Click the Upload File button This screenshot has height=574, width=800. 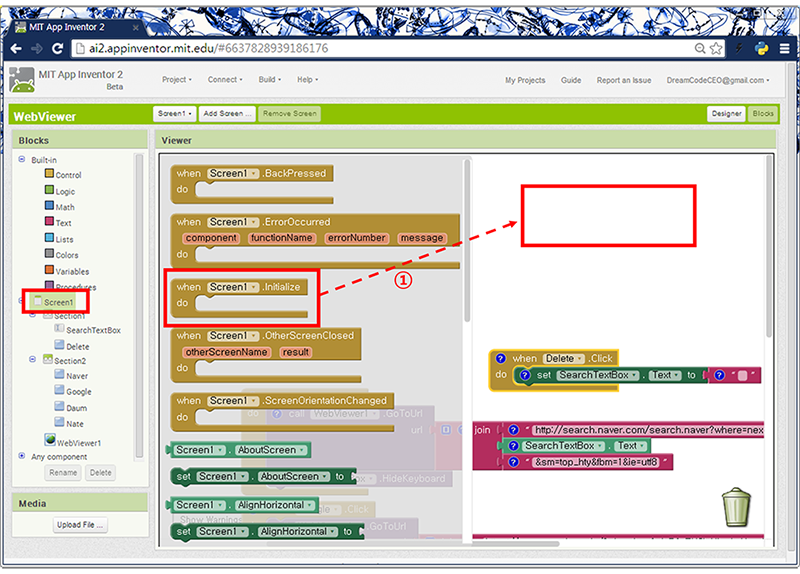[x=80, y=525]
